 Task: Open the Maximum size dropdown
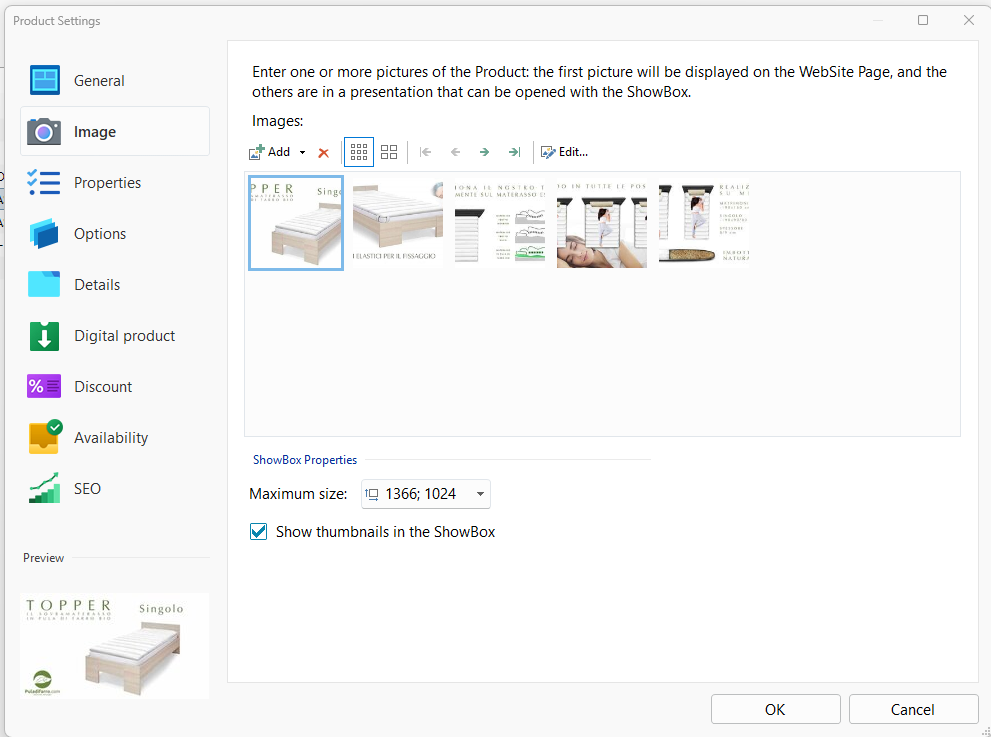(480, 494)
